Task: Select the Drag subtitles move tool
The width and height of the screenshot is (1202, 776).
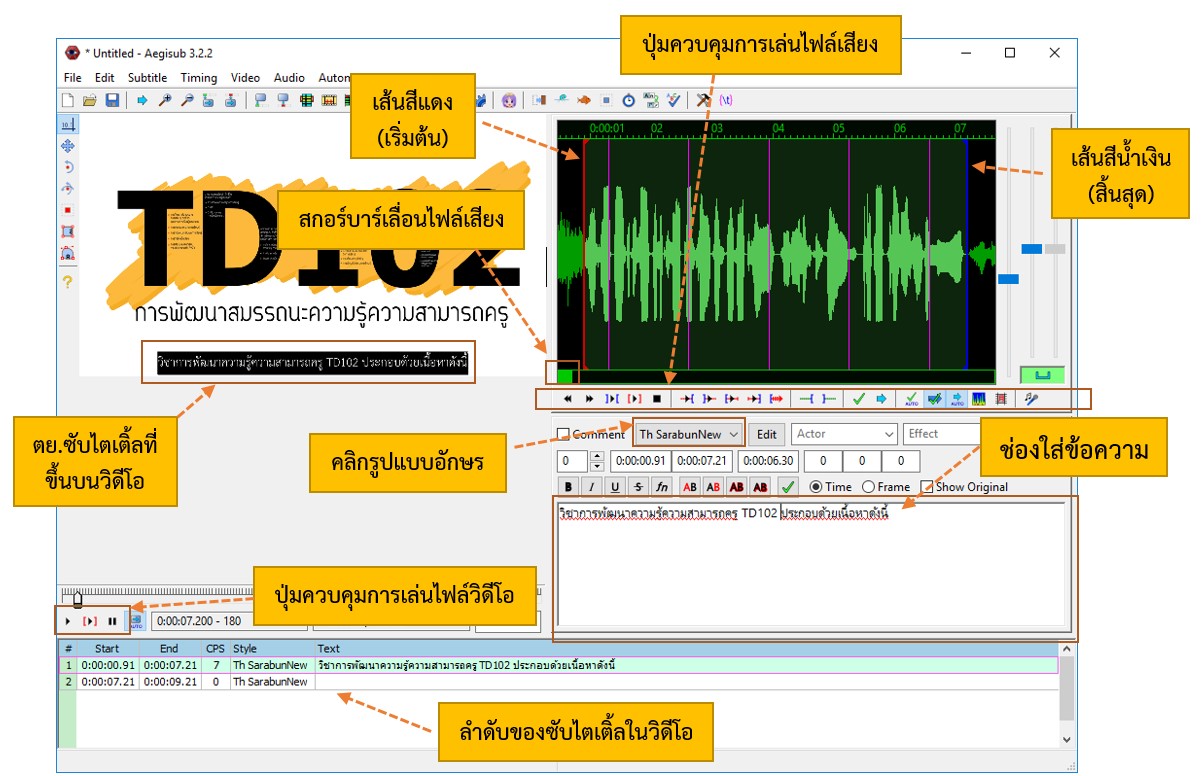Action: pyautogui.click(x=68, y=146)
